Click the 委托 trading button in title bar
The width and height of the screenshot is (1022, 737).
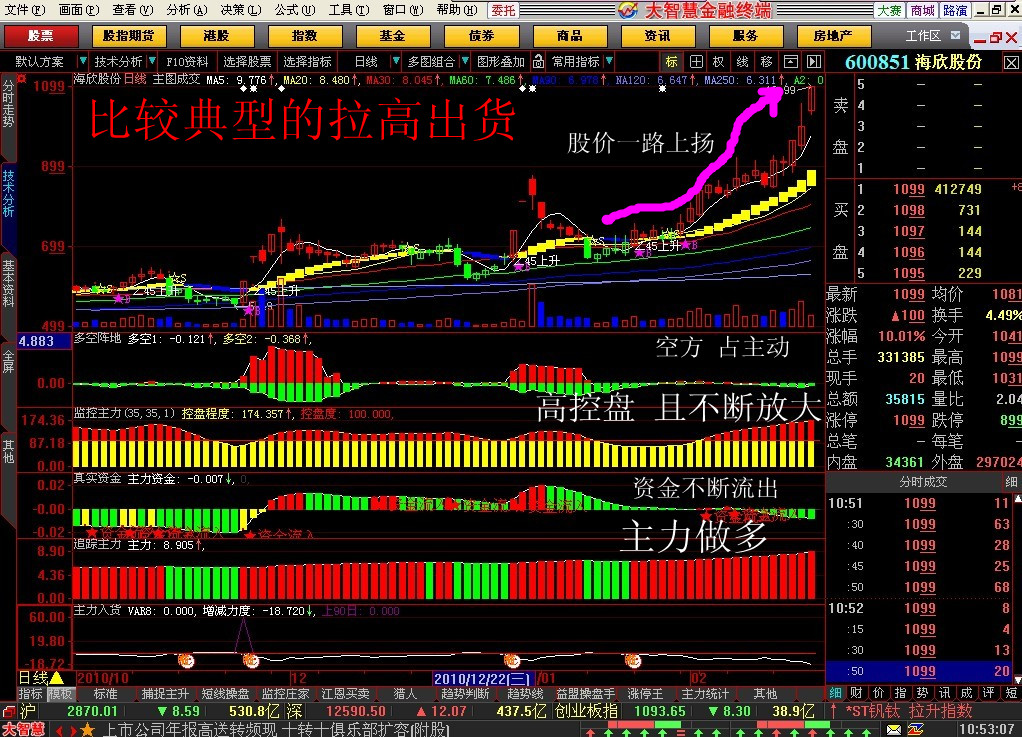503,10
